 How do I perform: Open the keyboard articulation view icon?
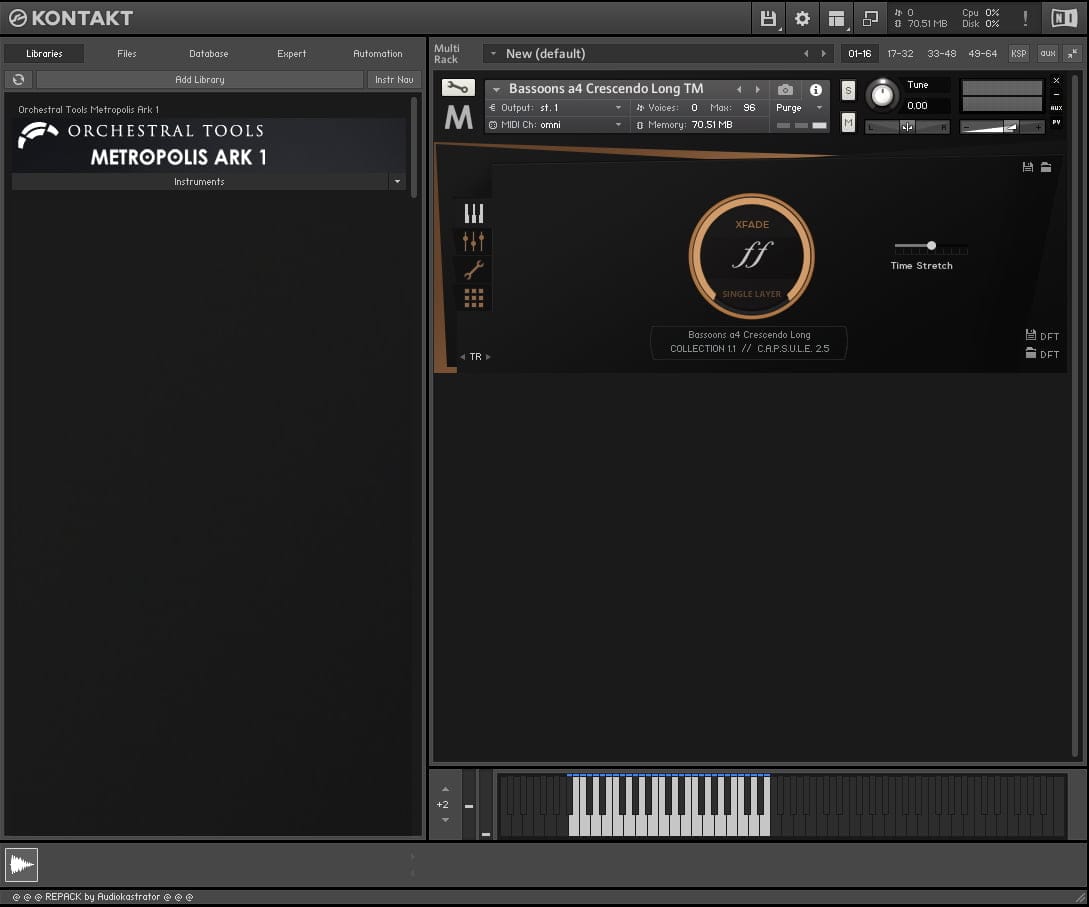pyautogui.click(x=474, y=213)
